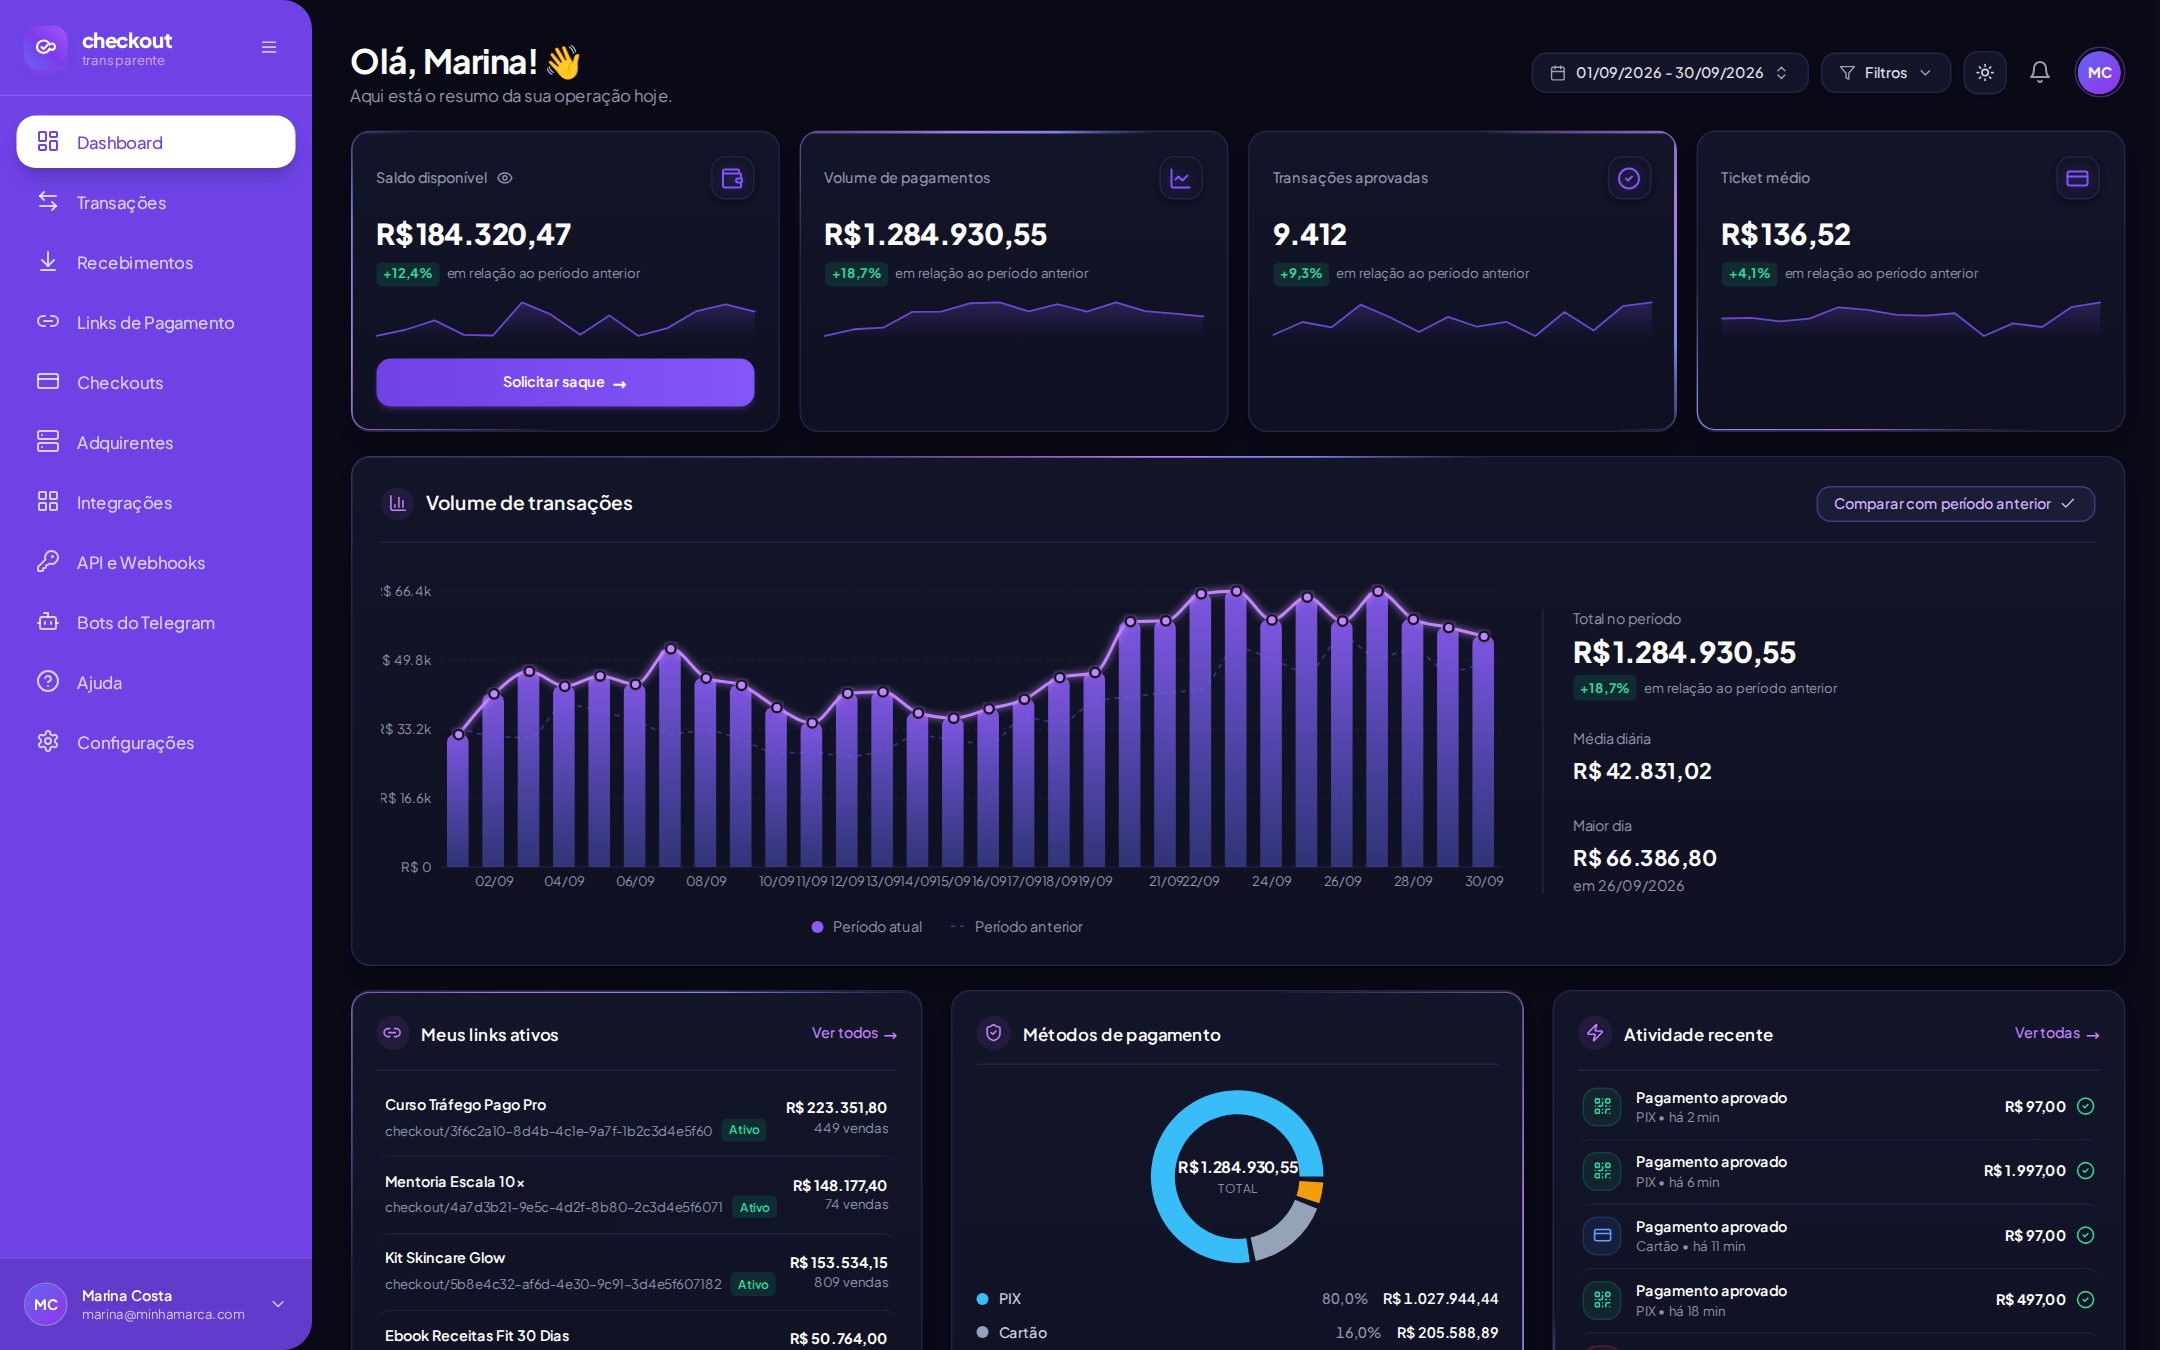The height and width of the screenshot is (1350, 2160).
Task: Toggle Período atual legend series
Action: 866,927
